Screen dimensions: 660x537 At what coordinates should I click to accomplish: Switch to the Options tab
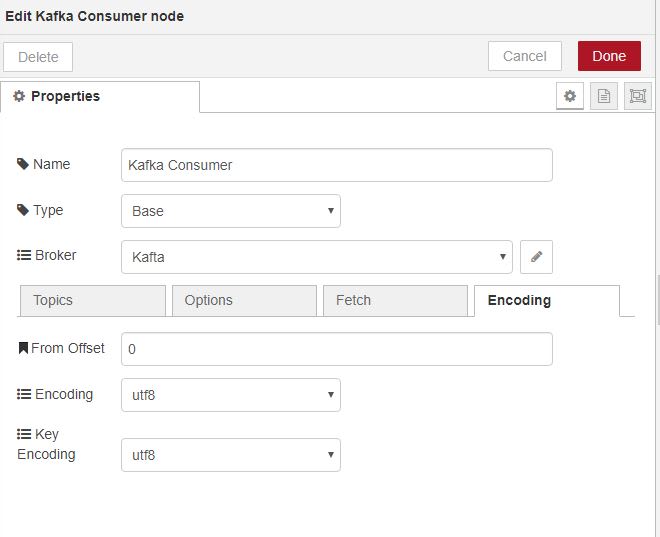coord(244,300)
